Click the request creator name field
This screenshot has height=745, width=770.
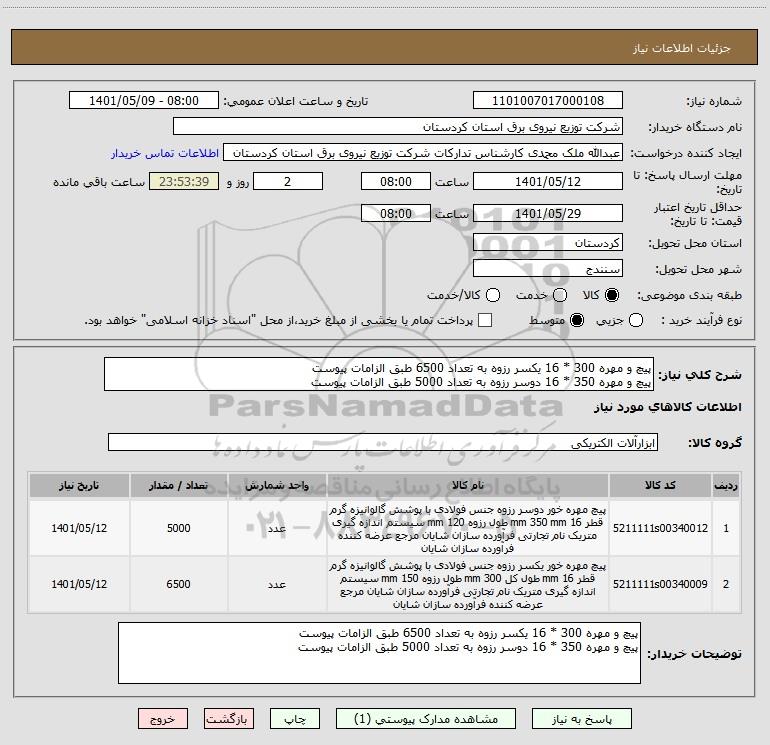click(423, 153)
